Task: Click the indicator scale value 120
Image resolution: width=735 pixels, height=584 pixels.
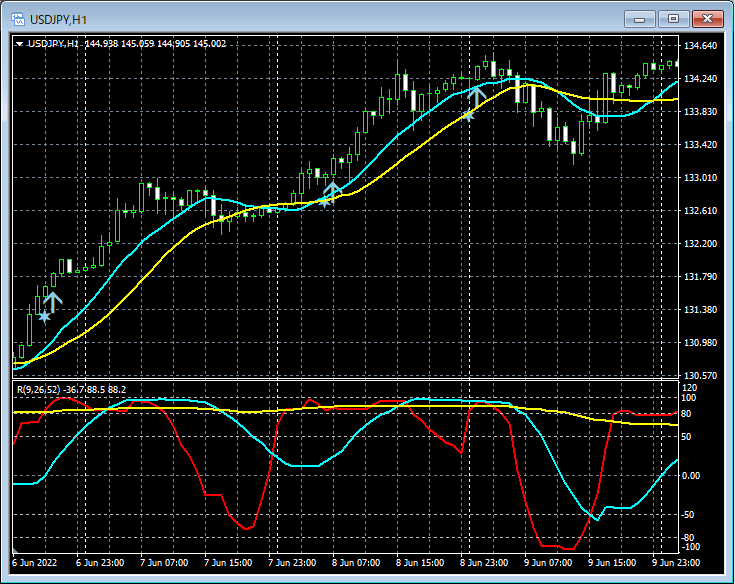Action: pyautogui.click(x=690, y=388)
